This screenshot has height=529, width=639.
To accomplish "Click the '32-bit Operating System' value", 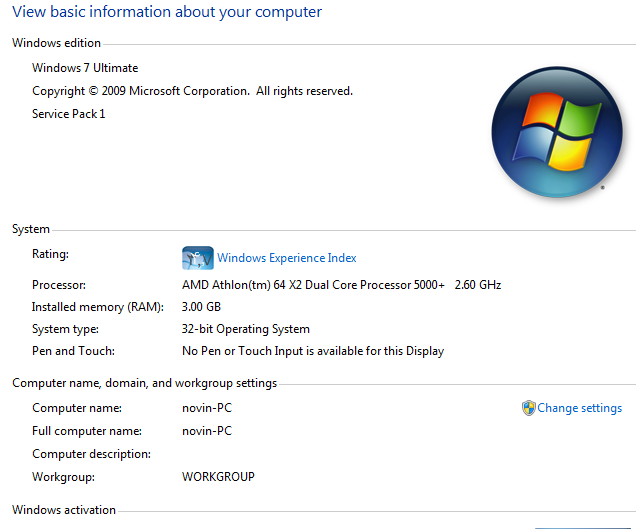I will [246, 329].
